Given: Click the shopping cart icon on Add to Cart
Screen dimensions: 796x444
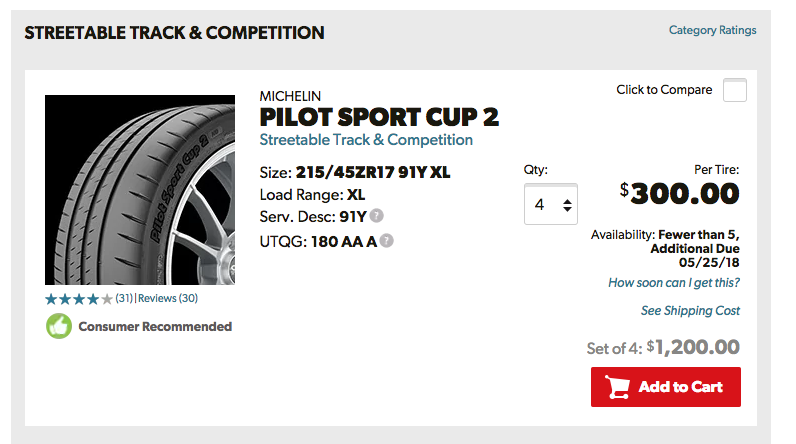Looking at the screenshot, I should pos(618,387).
